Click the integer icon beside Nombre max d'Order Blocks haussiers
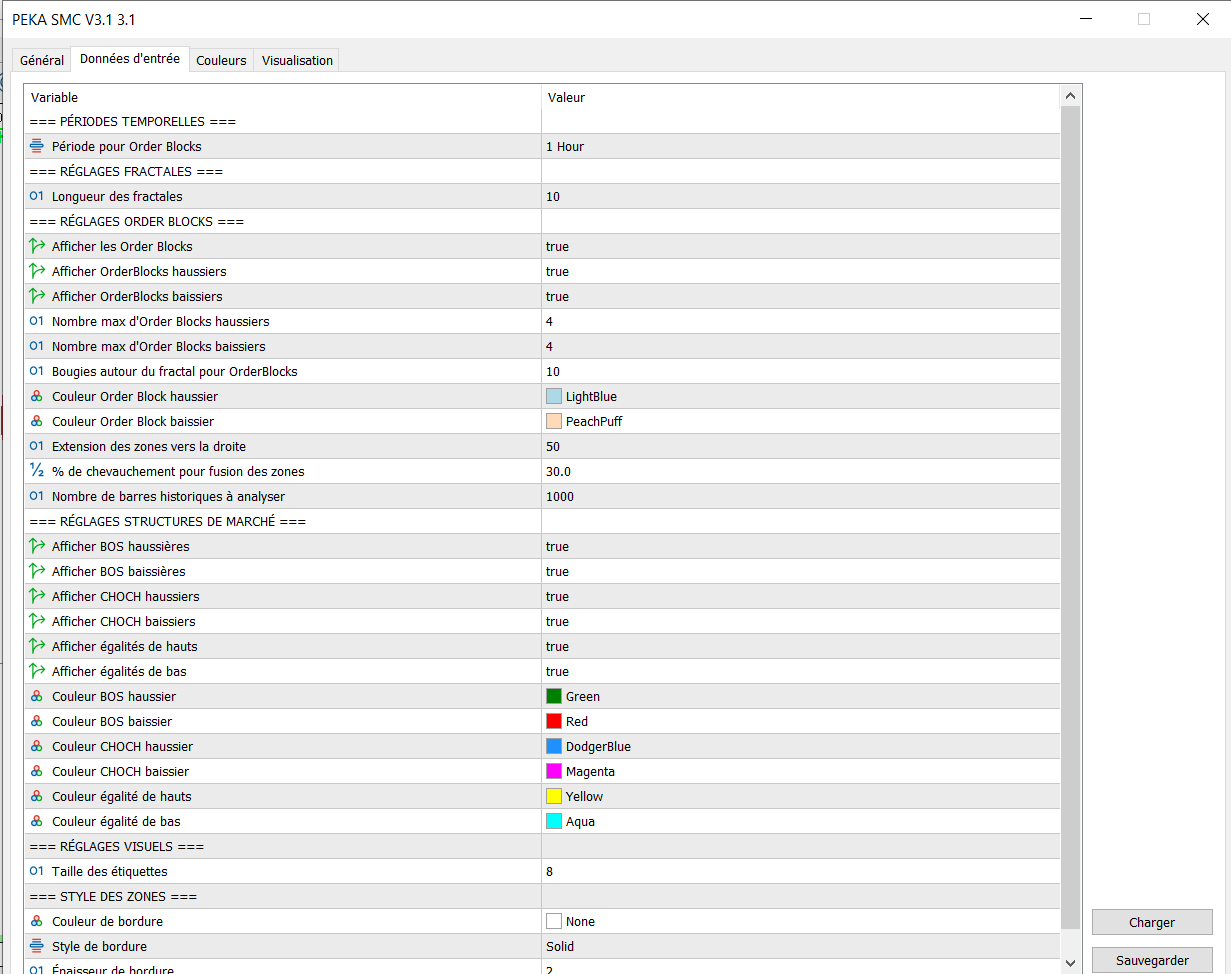The height and width of the screenshot is (974, 1231). (x=37, y=321)
